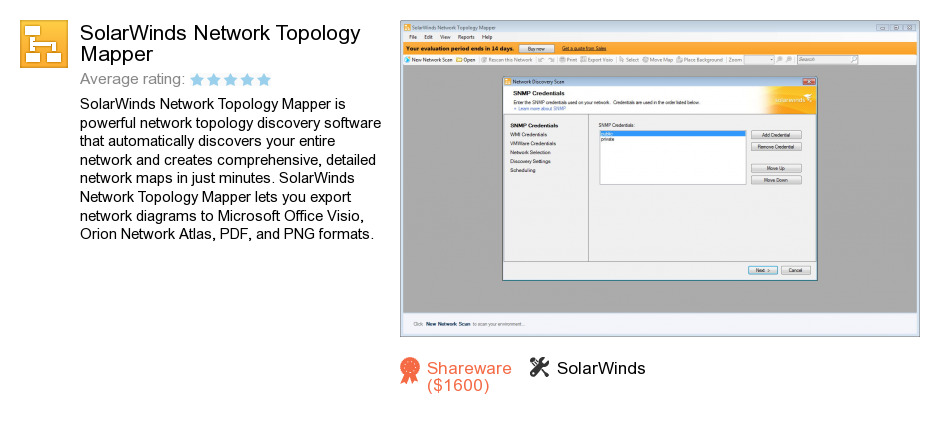Select the public credential entry
Image resolution: width=940 pixels, height=421 pixels.
click(x=673, y=134)
